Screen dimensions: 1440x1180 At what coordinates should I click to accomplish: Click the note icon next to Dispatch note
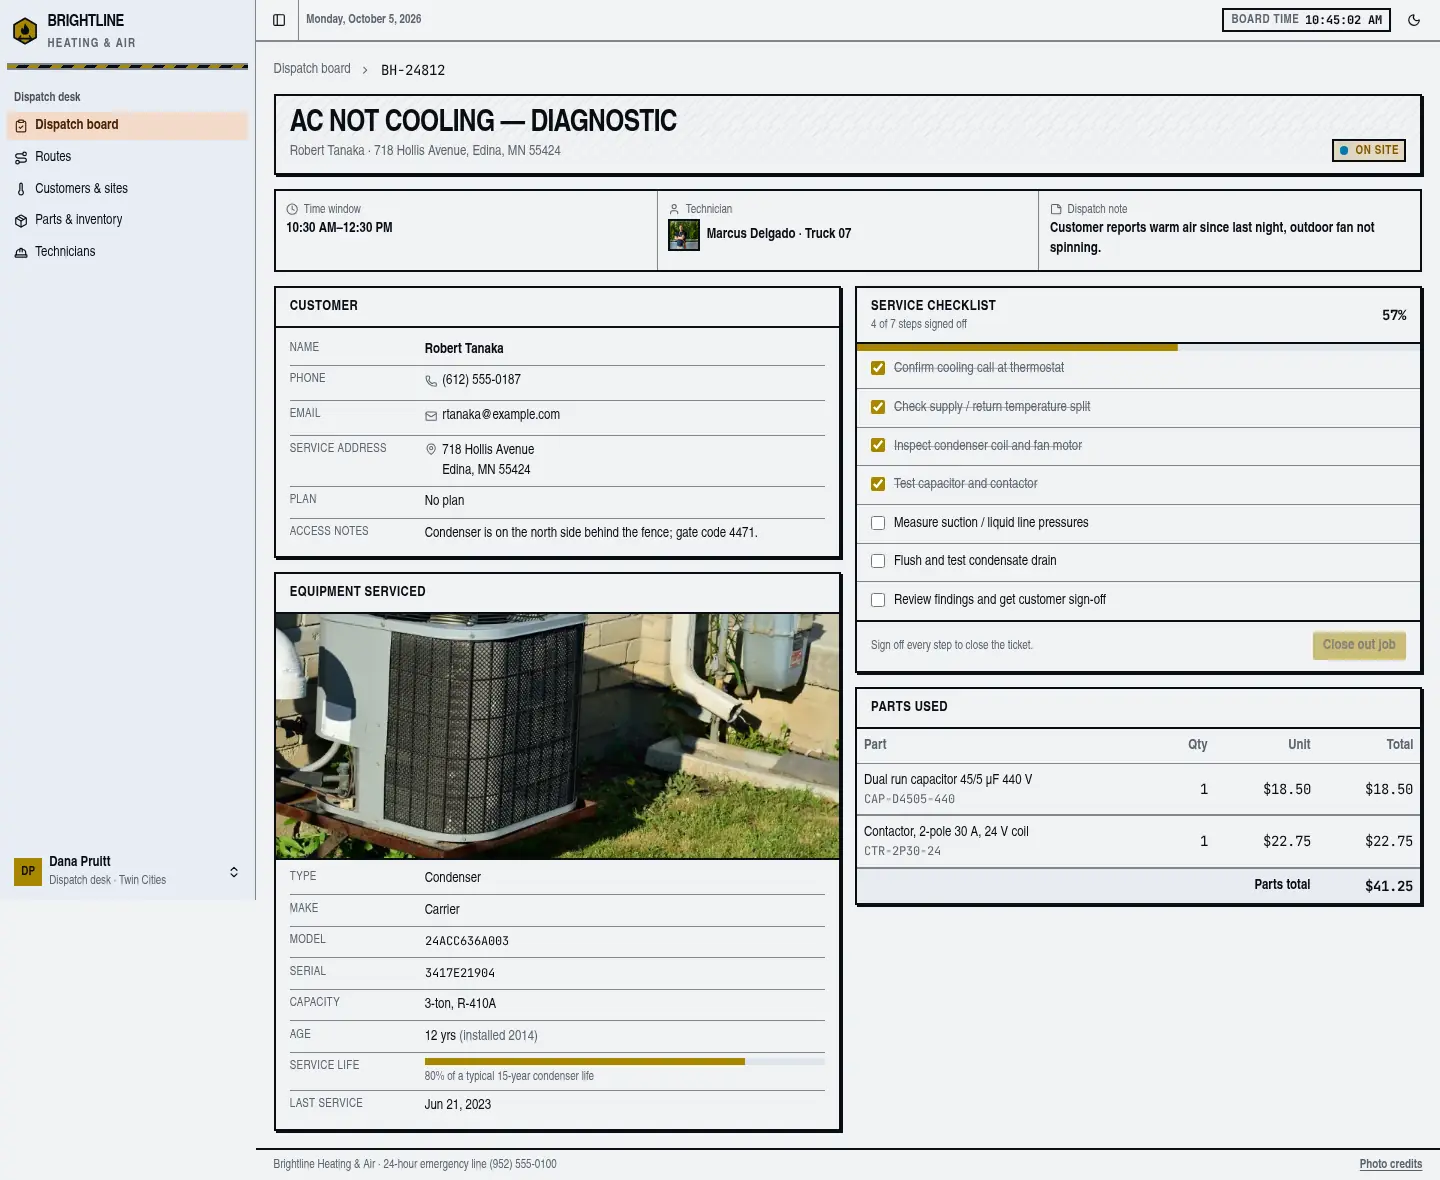pyautogui.click(x=1056, y=210)
